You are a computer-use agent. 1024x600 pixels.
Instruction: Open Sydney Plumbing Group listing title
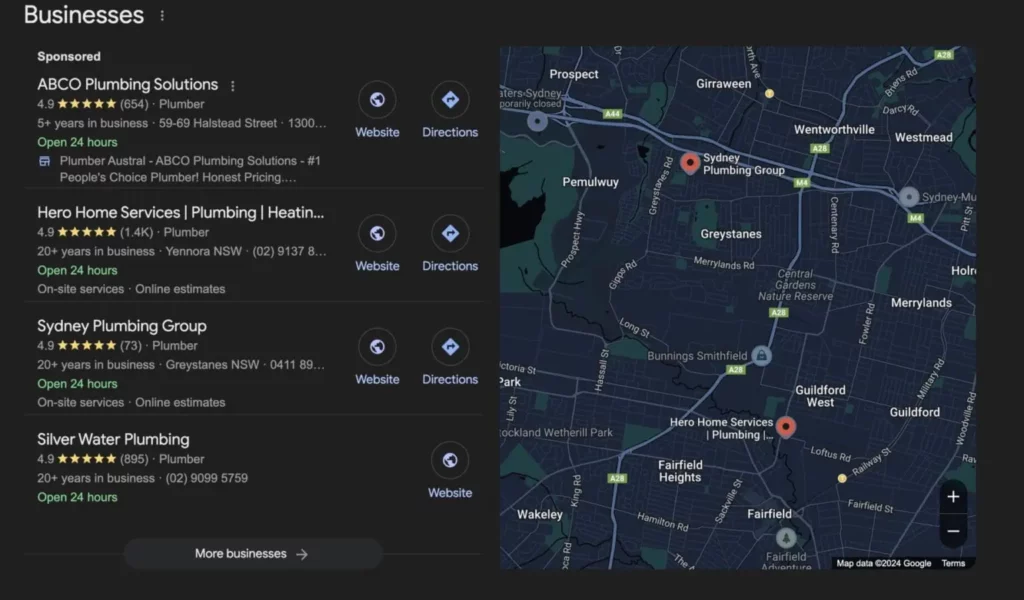pyautogui.click(x=121, y=326)
